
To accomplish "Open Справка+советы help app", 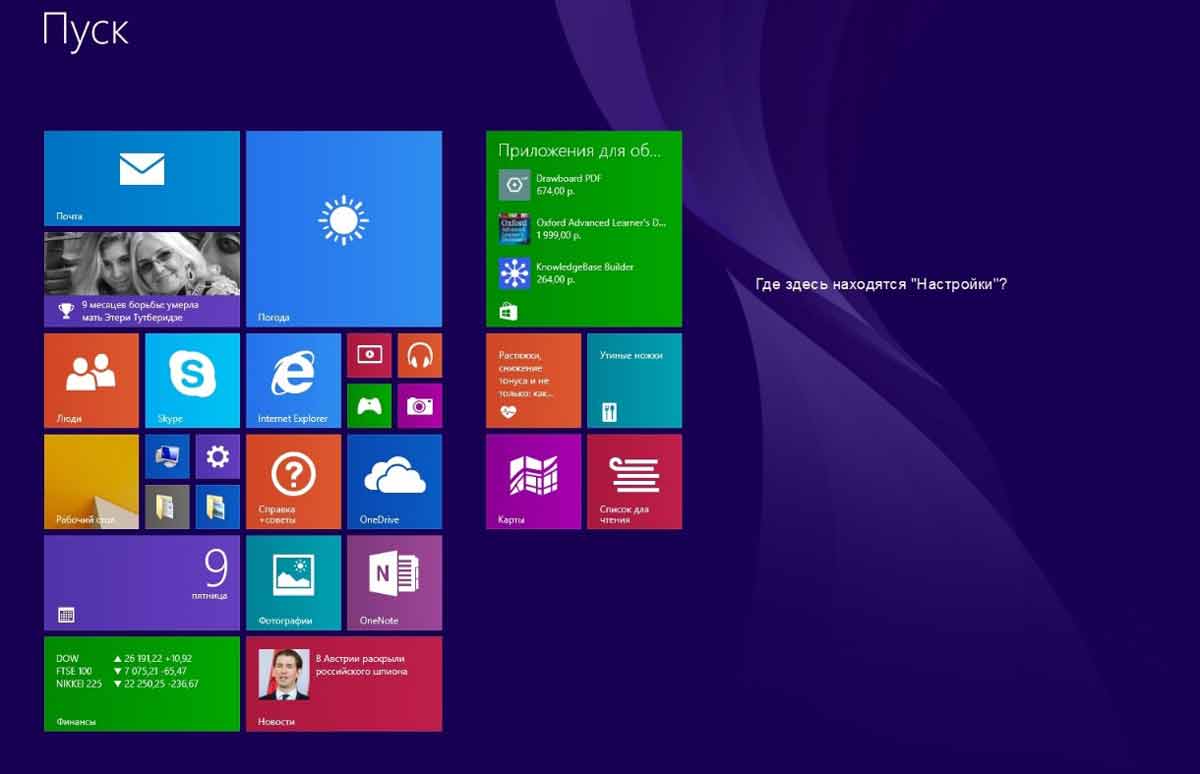I will tap(293, 483).
